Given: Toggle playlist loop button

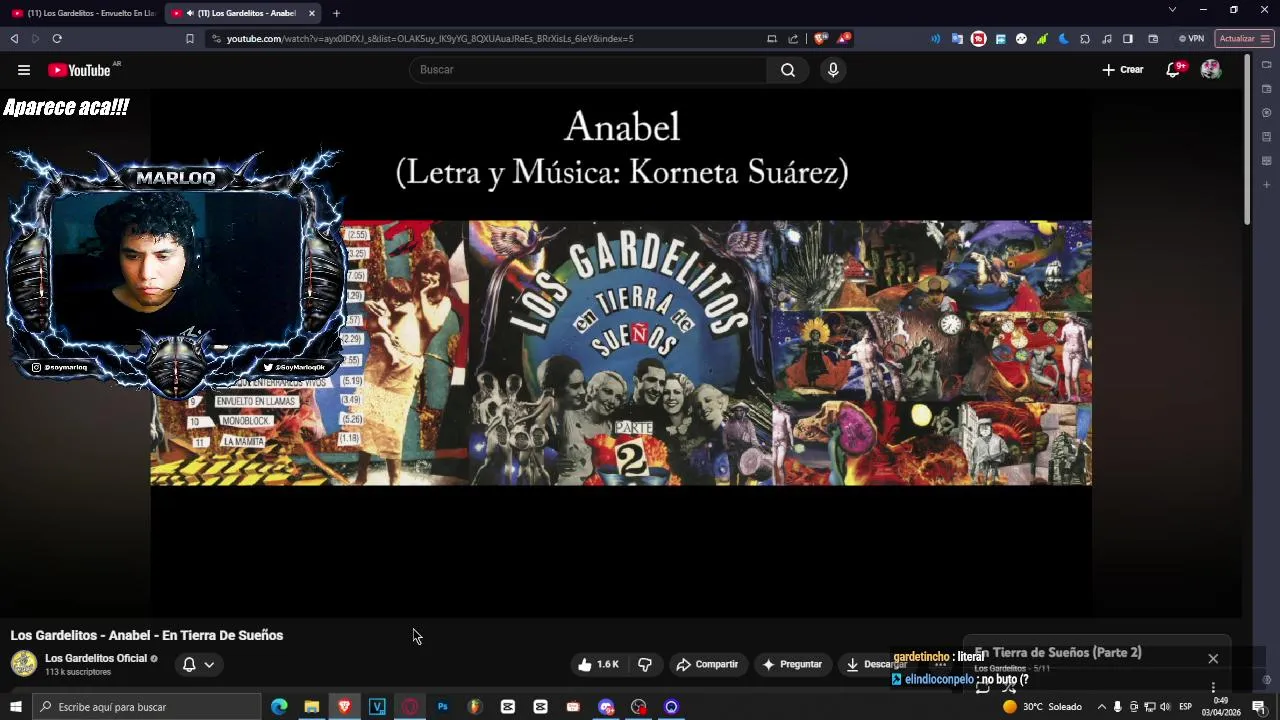Looking at the screenshot, I should click(x=983, y=687).
